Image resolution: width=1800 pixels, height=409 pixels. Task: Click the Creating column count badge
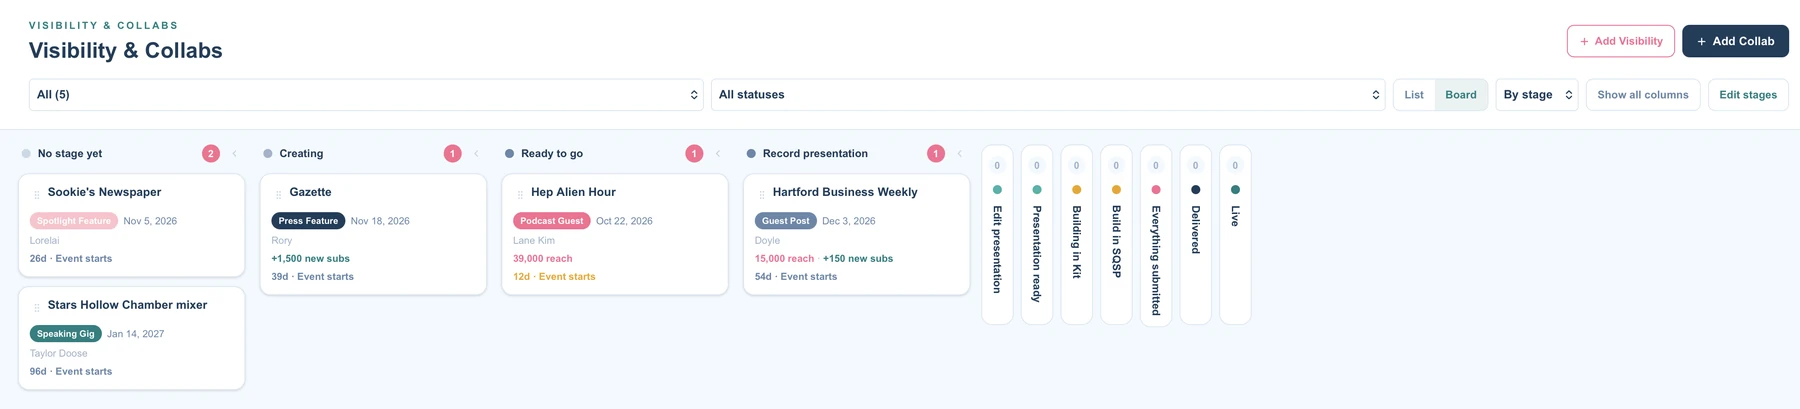tap(453, 154)
